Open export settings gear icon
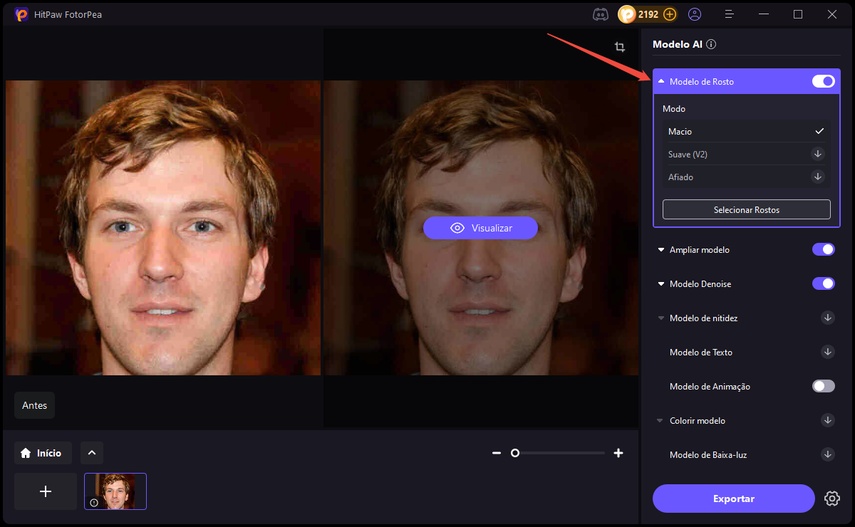This screenshot has width=855, height=527. tap(832, 499)
